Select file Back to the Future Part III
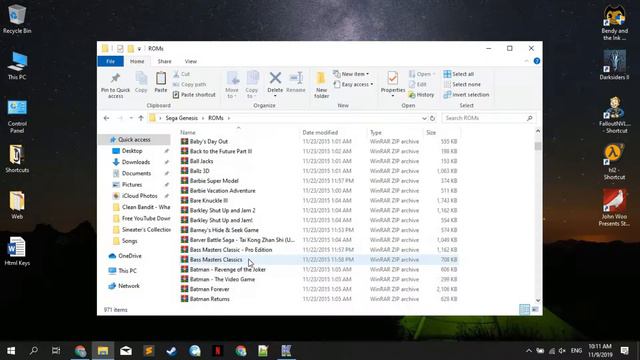Screen dimensions: 640x360 pos(221,151)
